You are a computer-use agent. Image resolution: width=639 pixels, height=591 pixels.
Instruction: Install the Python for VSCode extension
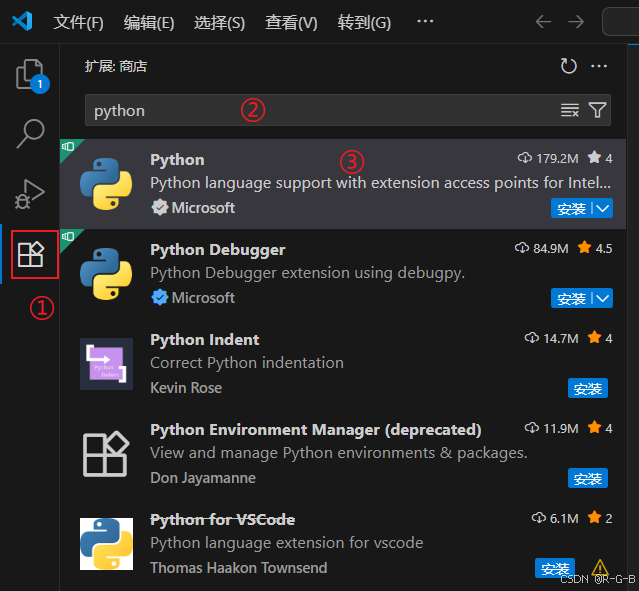pyautogui.click(x=555, y=568)
